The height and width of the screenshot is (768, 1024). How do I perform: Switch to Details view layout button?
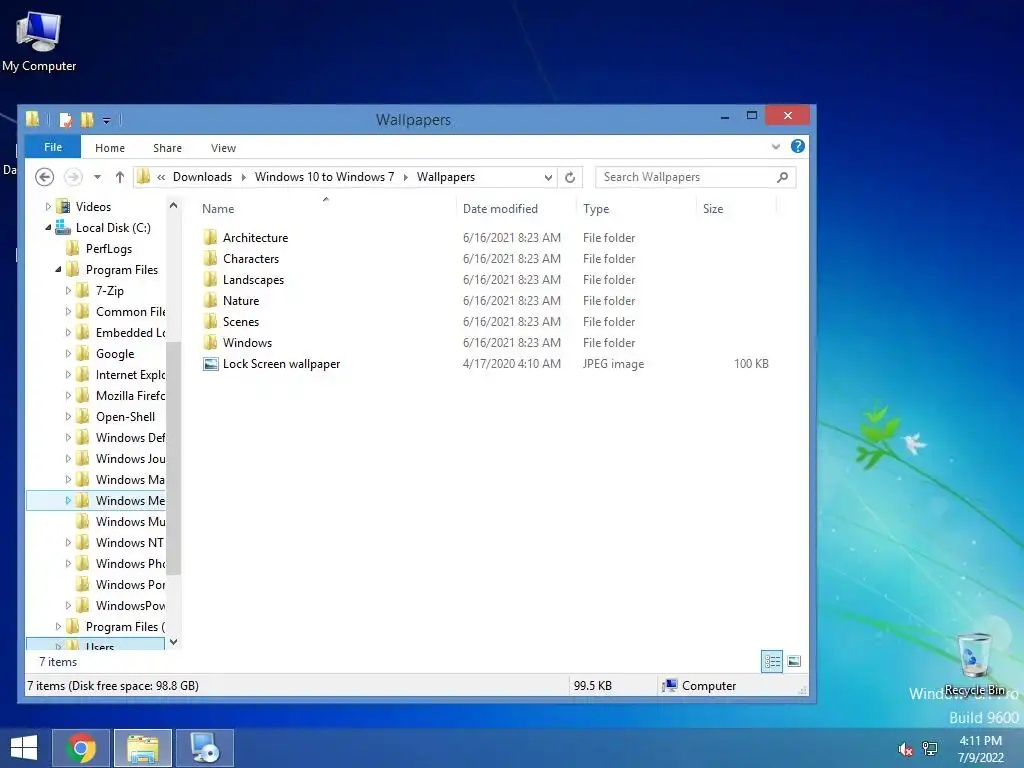click(772, 662)
